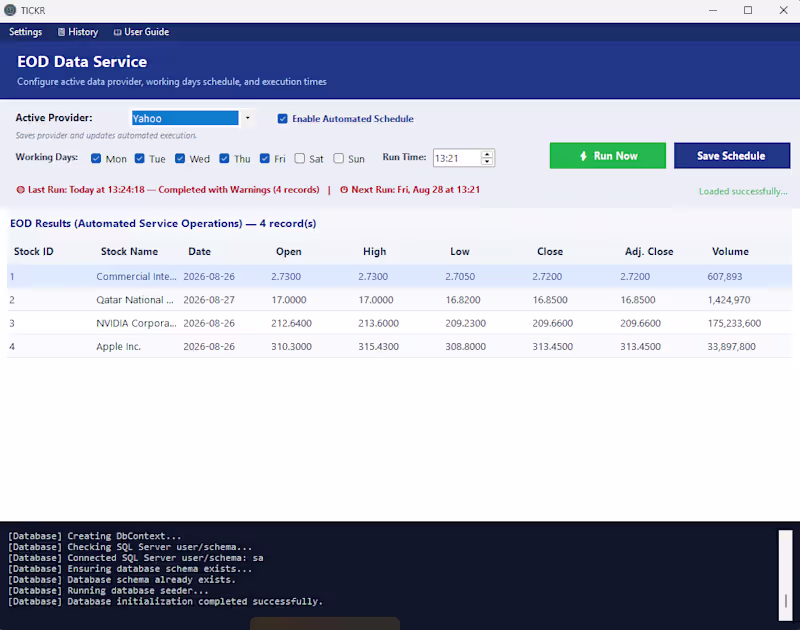Sort by Low column header
This screenshot has width=800, height=630.
coord(460,252)
